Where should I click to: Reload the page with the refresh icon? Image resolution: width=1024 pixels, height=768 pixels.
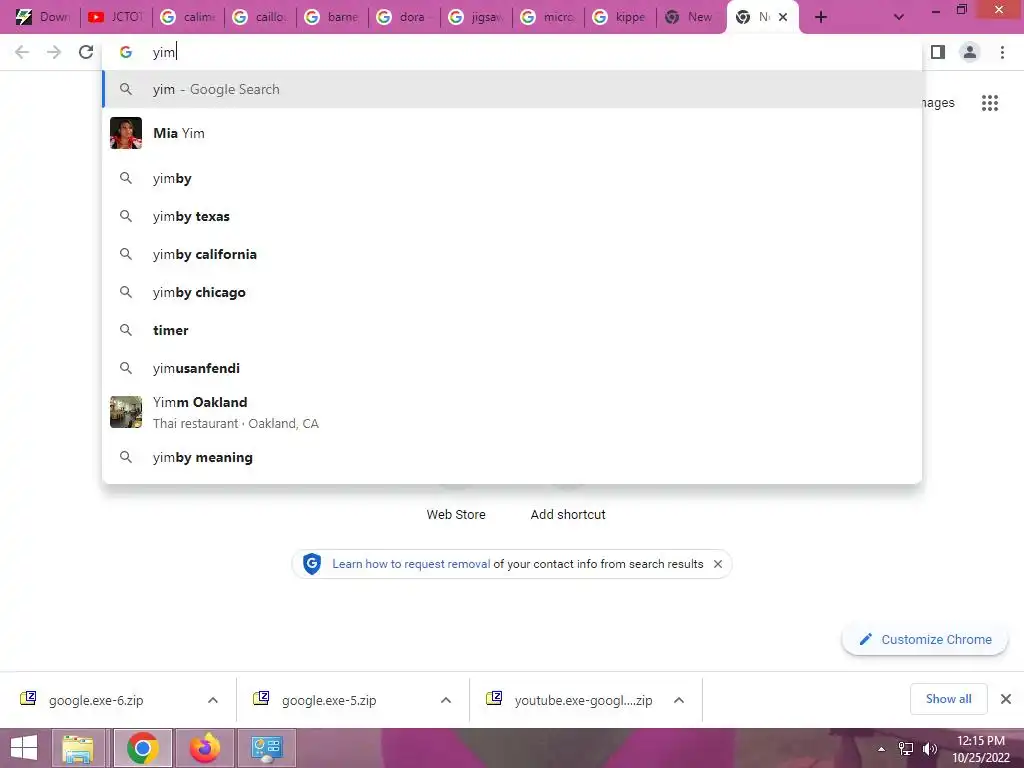point(86,52)
